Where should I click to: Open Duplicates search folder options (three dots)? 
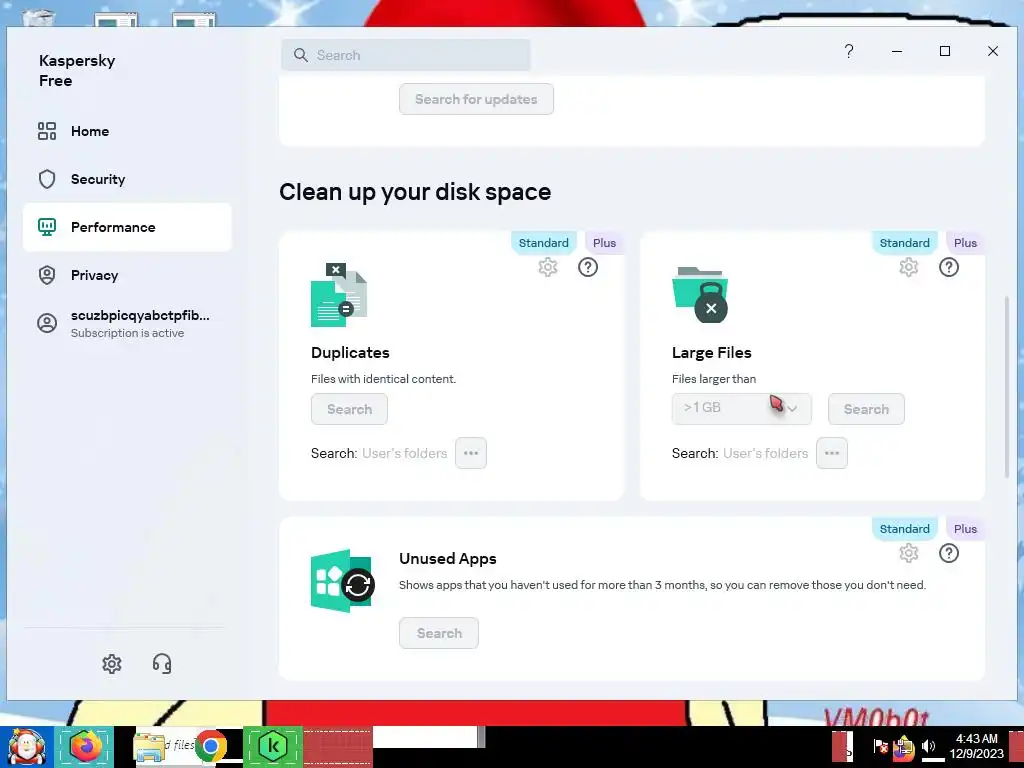coord(471,453)
